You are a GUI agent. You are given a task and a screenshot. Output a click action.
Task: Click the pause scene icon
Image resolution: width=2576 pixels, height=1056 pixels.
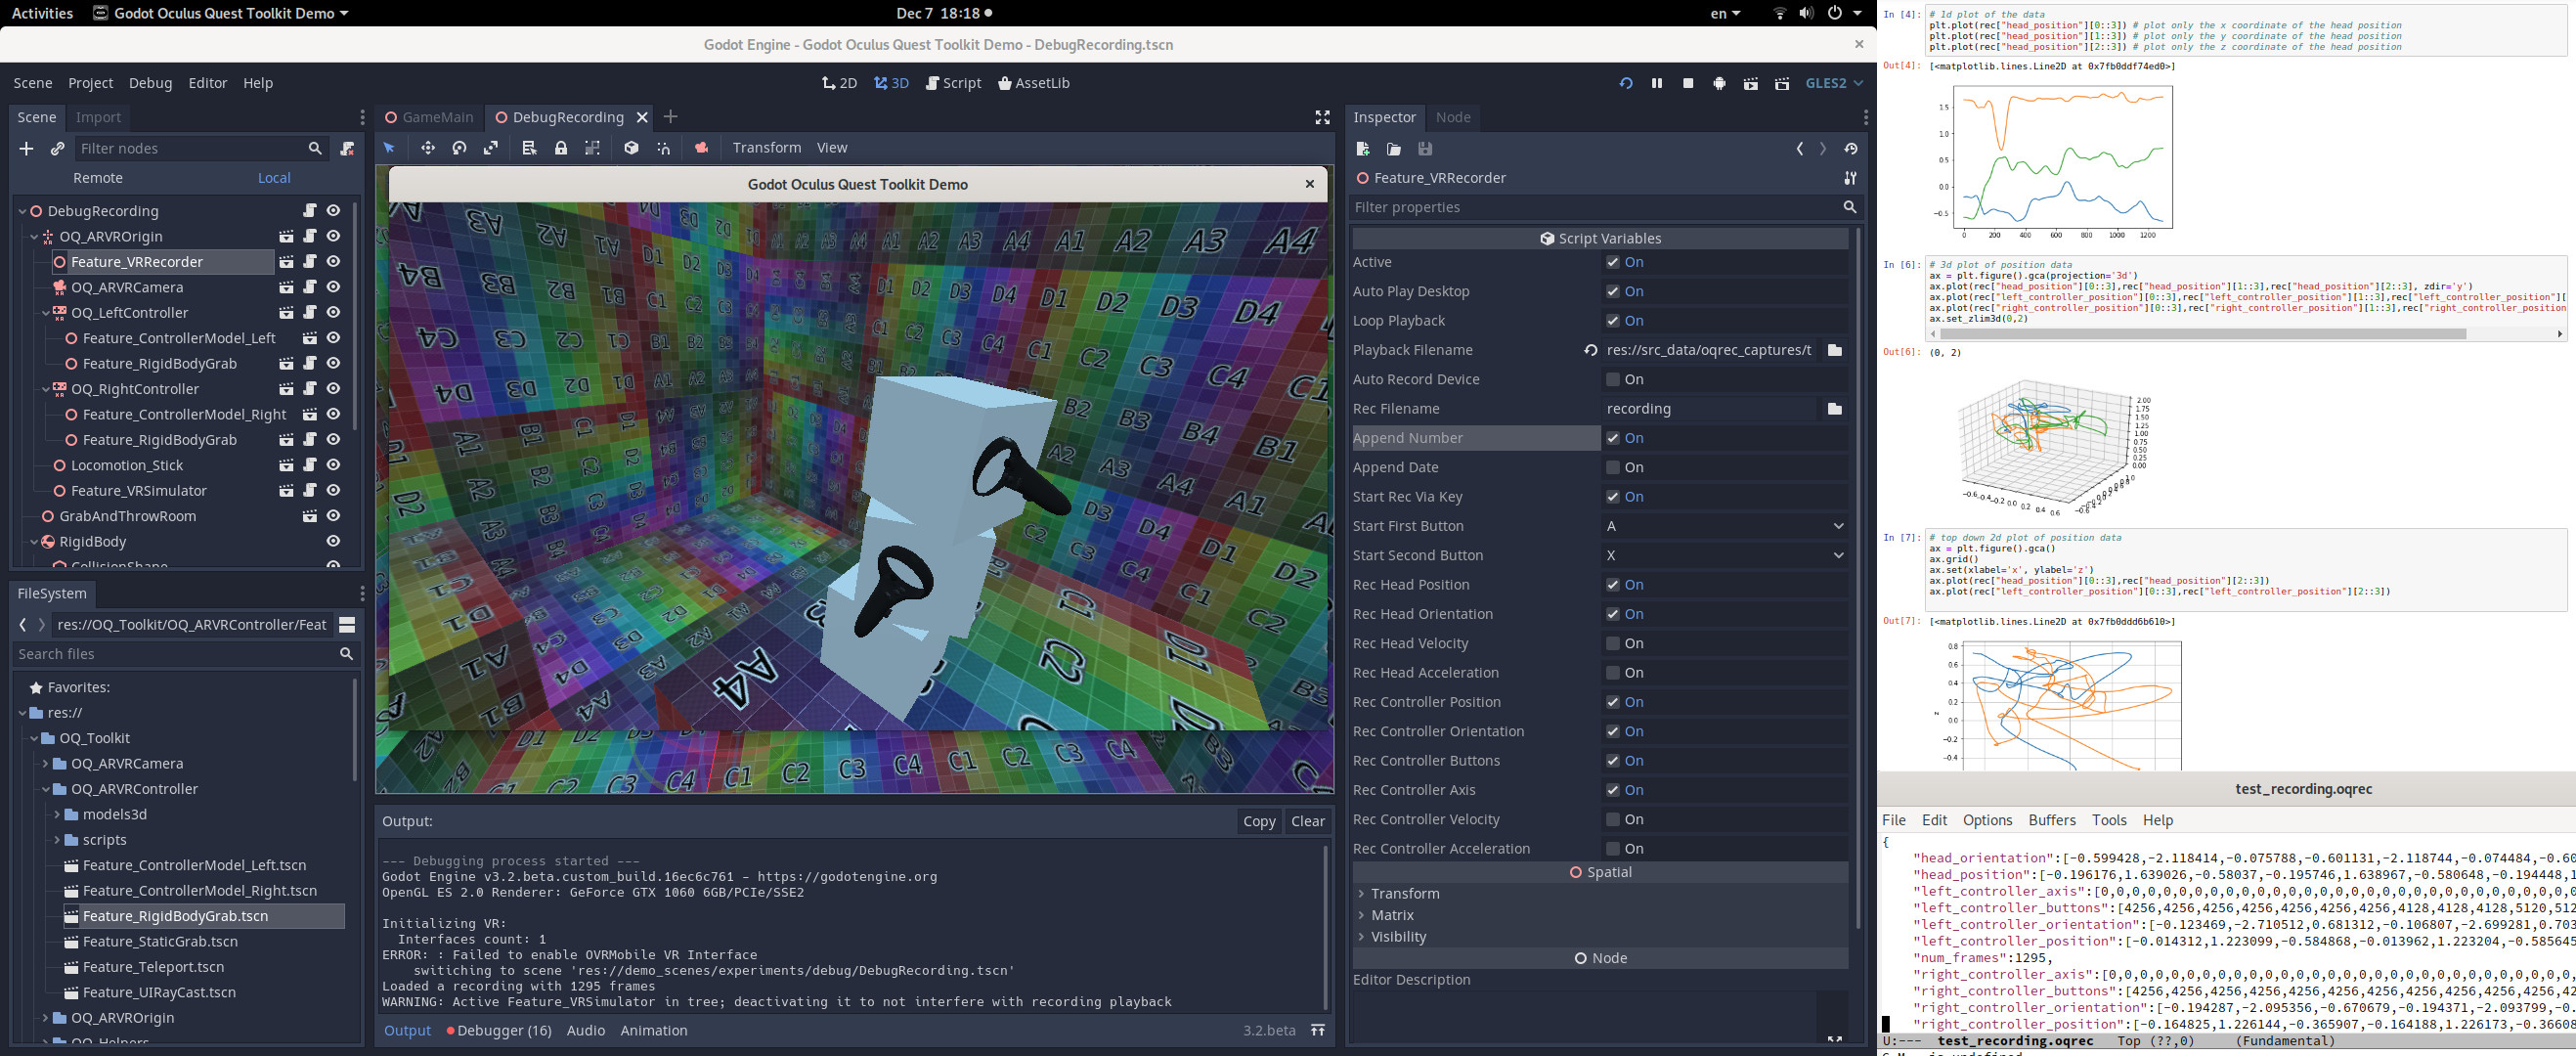pyautogui.click(x=1657, y=83)
